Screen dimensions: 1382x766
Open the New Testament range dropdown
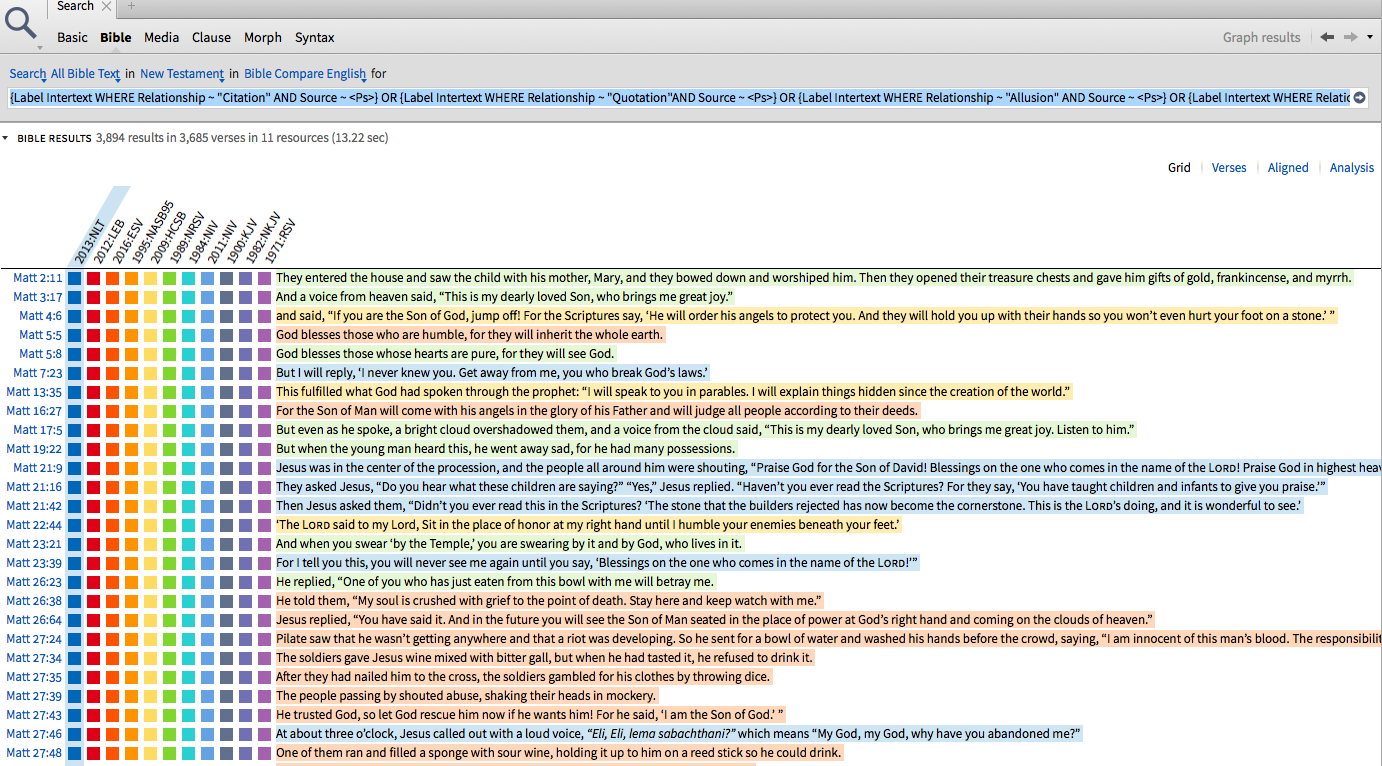pyautogui.click(x=182, y=73)
